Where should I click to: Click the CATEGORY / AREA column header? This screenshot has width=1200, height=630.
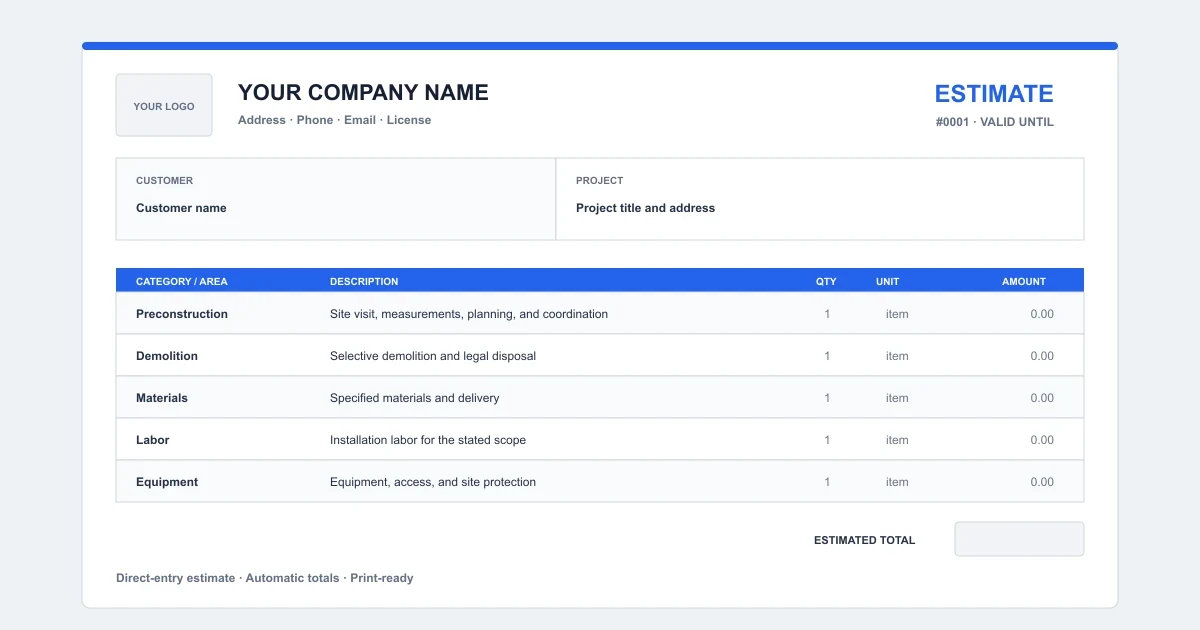pyautogui.click(x=182, y=282)
